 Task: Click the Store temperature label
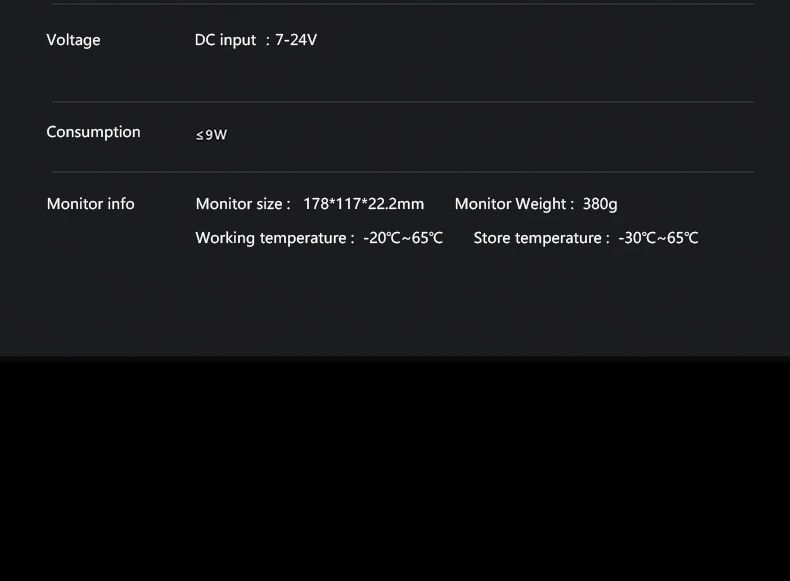point(542,238)
